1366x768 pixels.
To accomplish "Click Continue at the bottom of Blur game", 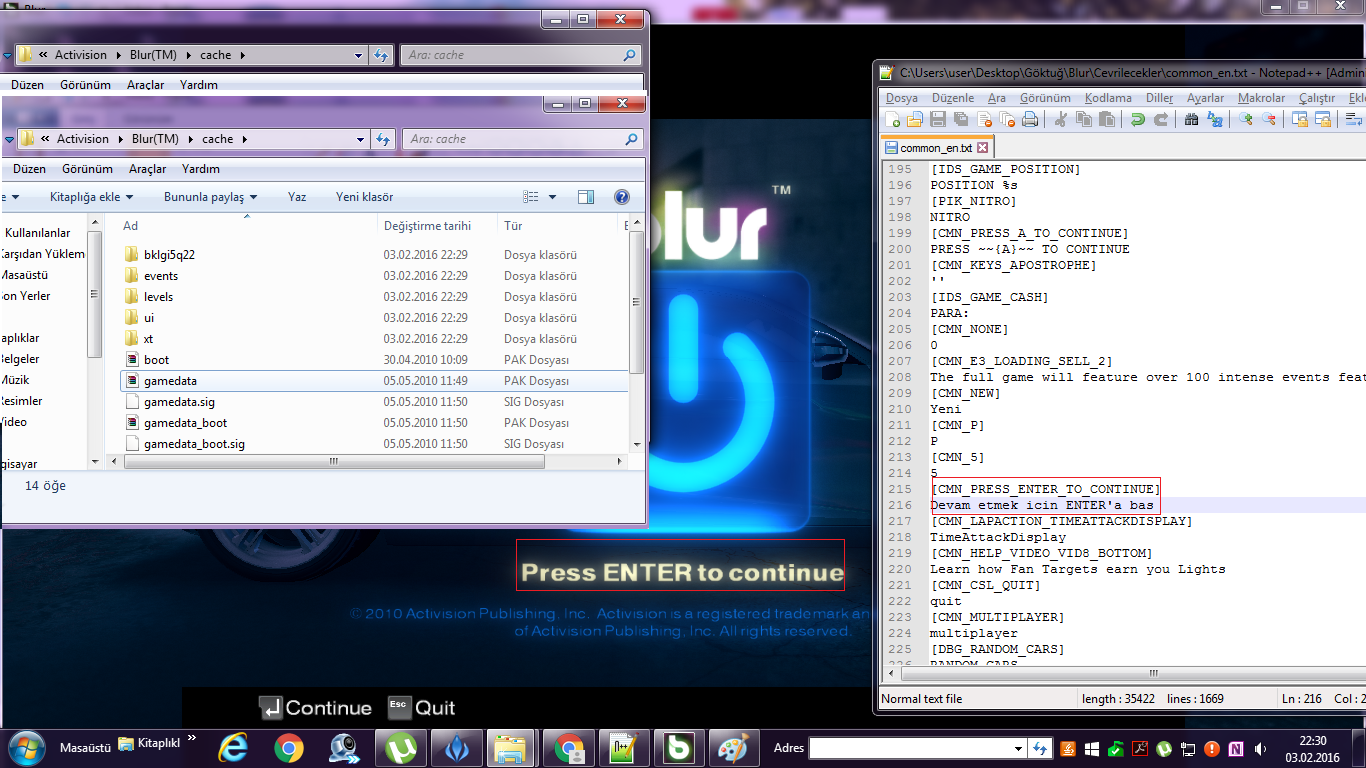I will (x=315, y=708).
